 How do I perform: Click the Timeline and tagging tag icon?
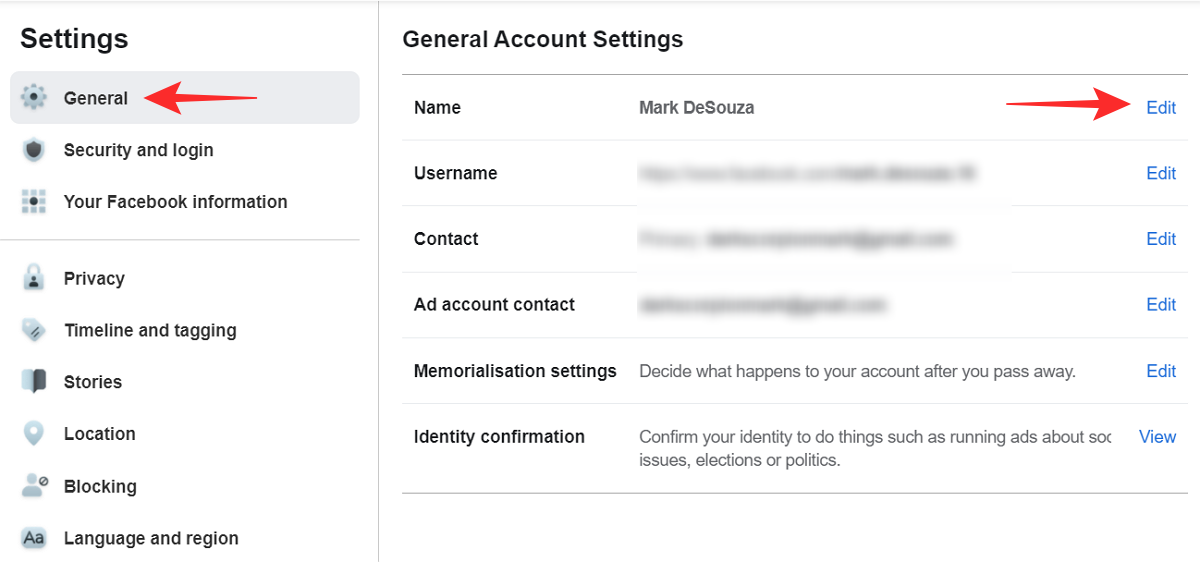(34, 330)
